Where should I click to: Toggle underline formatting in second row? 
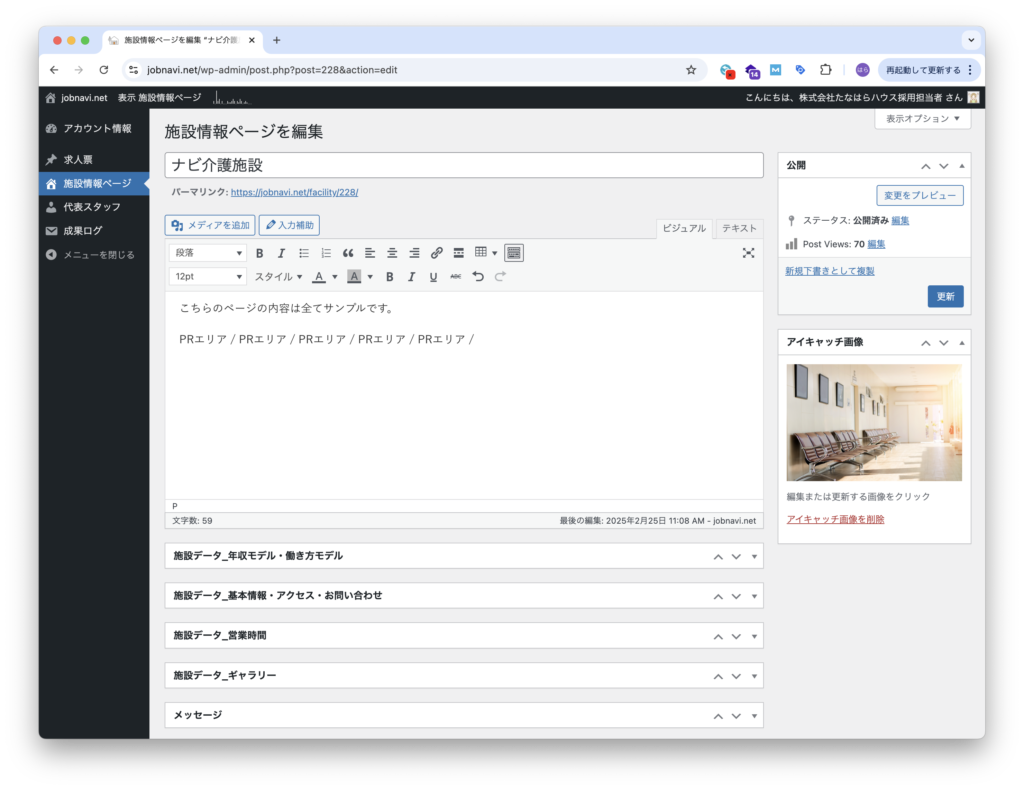(x=433, y=277)
